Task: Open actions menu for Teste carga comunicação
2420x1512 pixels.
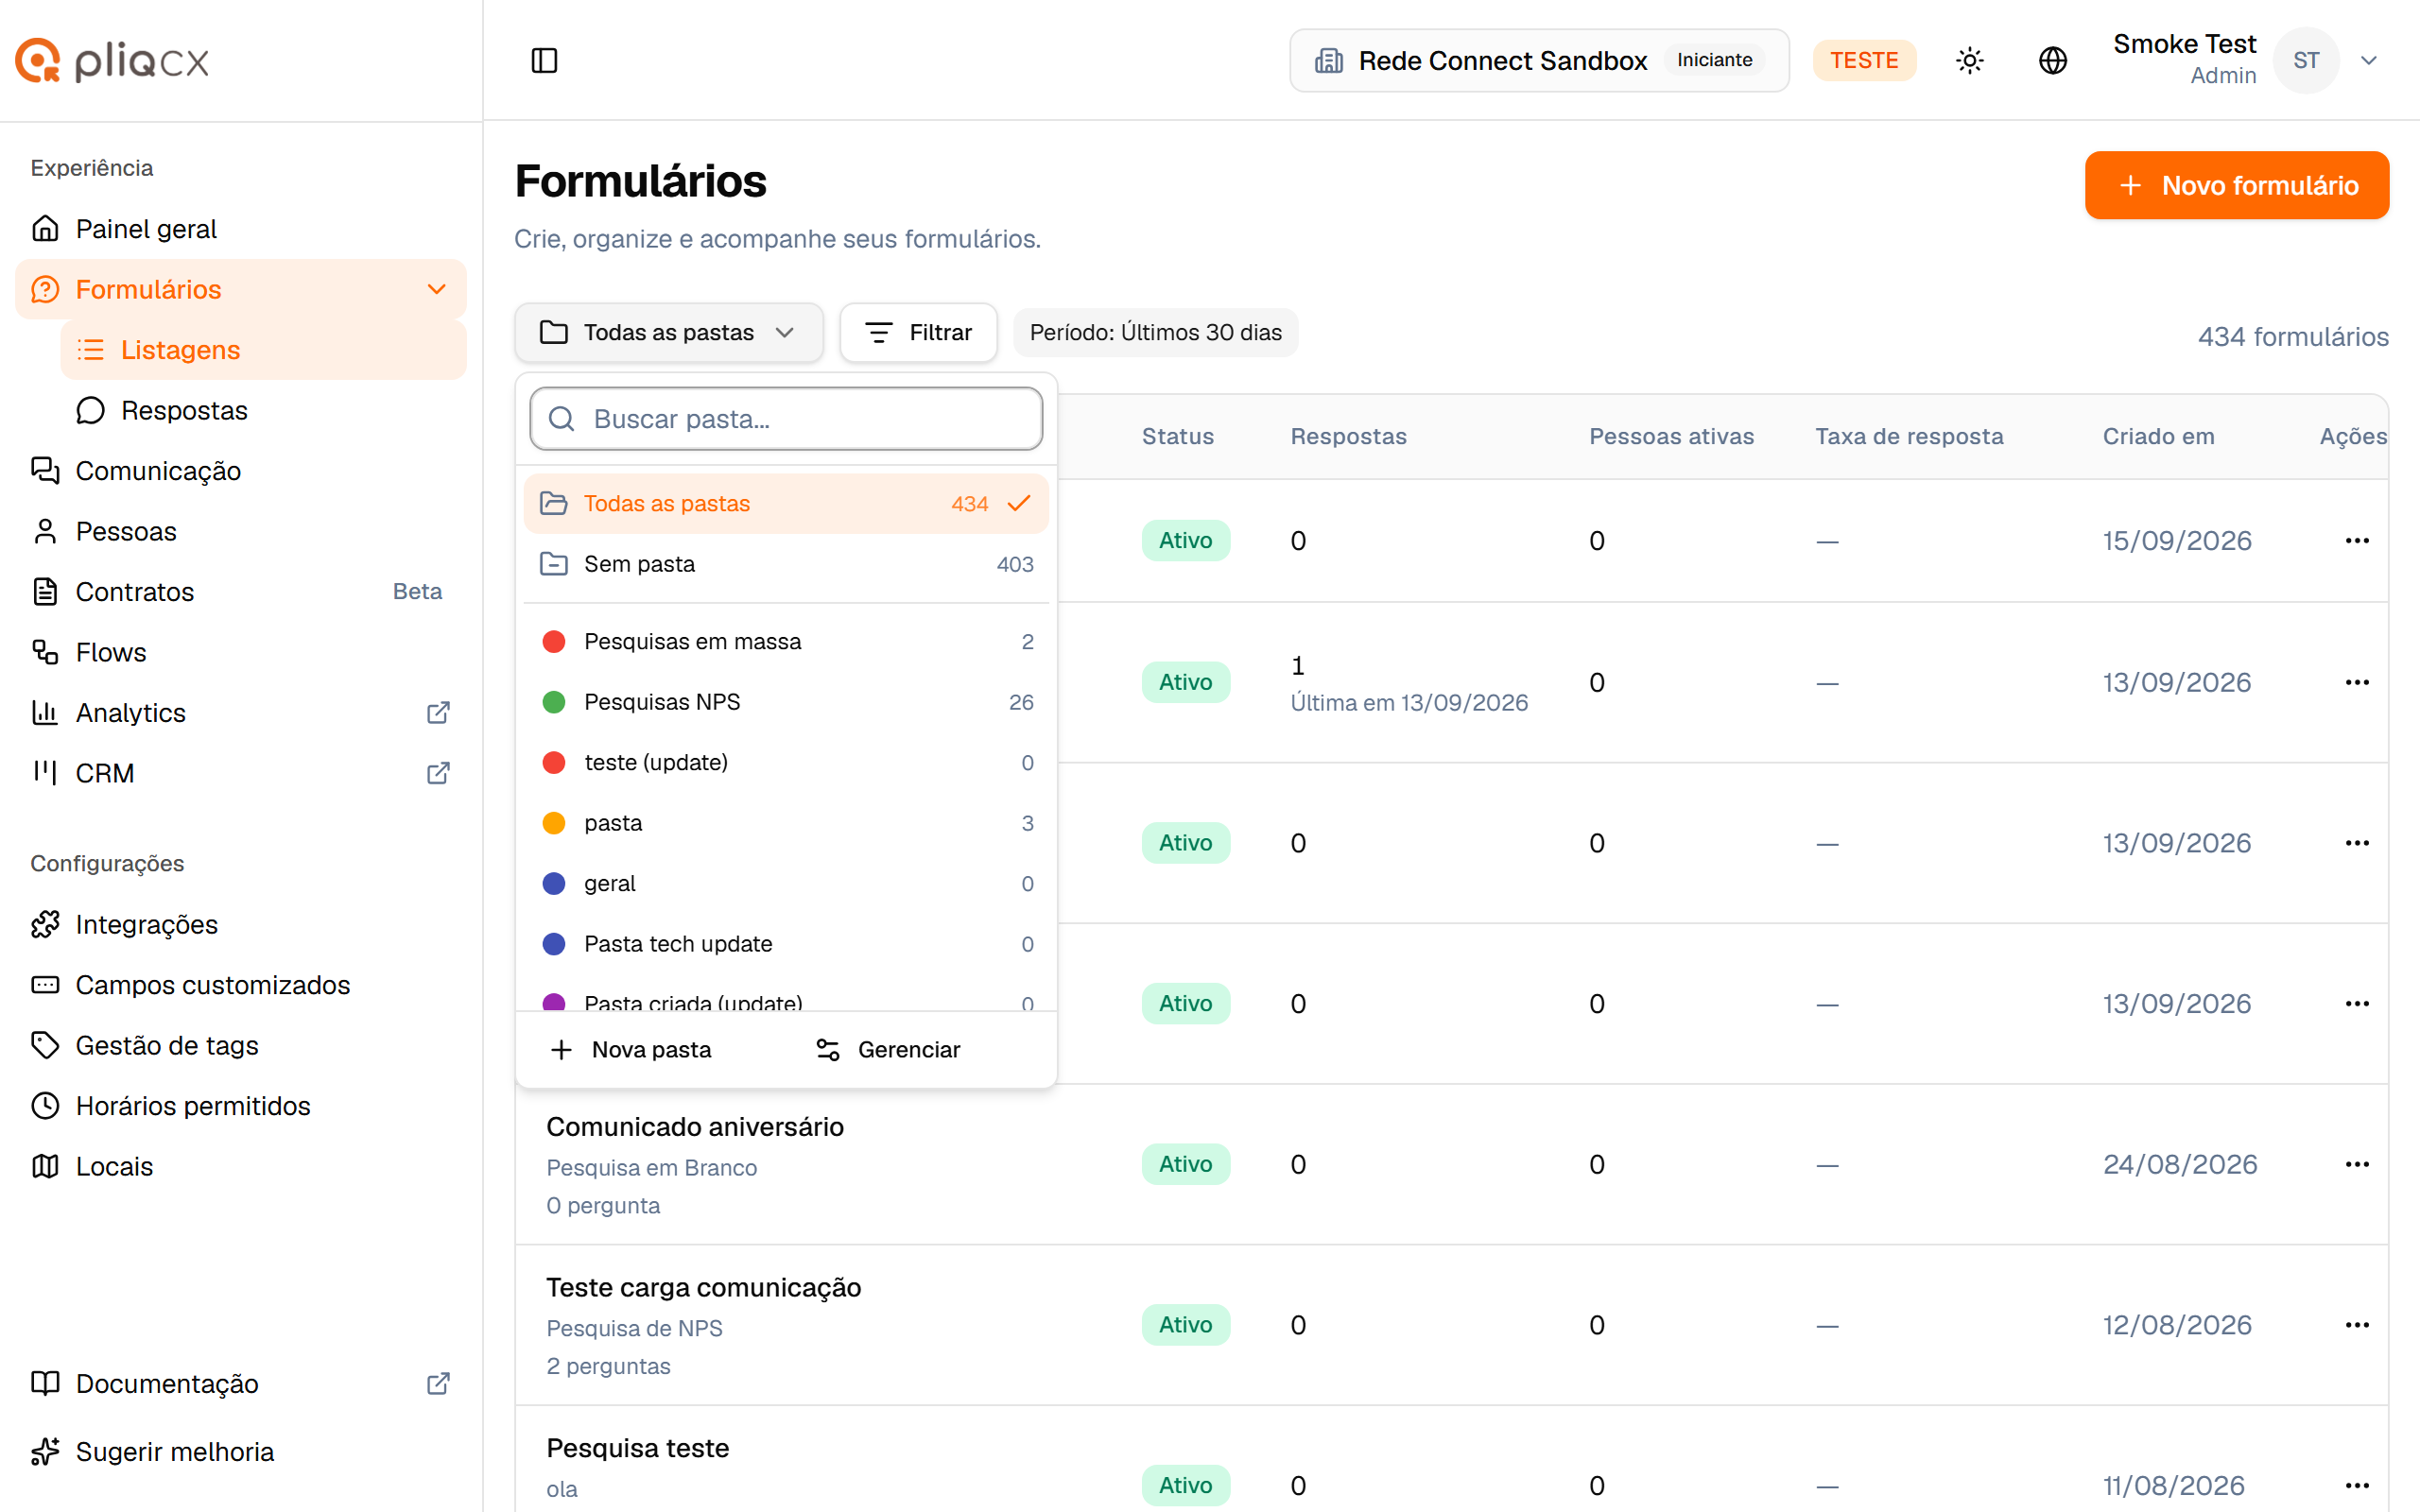Action: (2357, 1325)
